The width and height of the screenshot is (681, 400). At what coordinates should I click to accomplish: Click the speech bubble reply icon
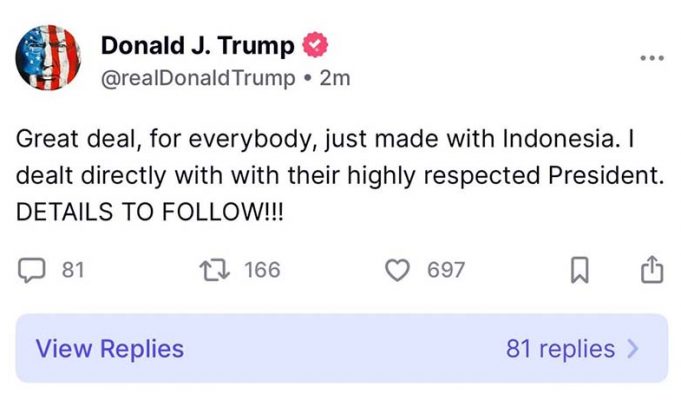31,270
